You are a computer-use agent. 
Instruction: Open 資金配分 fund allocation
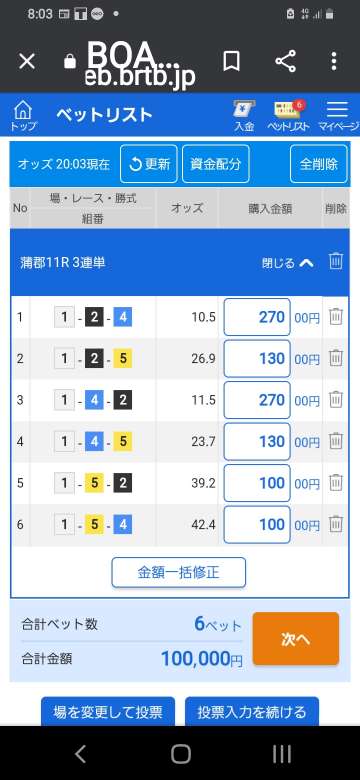pyautogui.click(x=215, y=164)
